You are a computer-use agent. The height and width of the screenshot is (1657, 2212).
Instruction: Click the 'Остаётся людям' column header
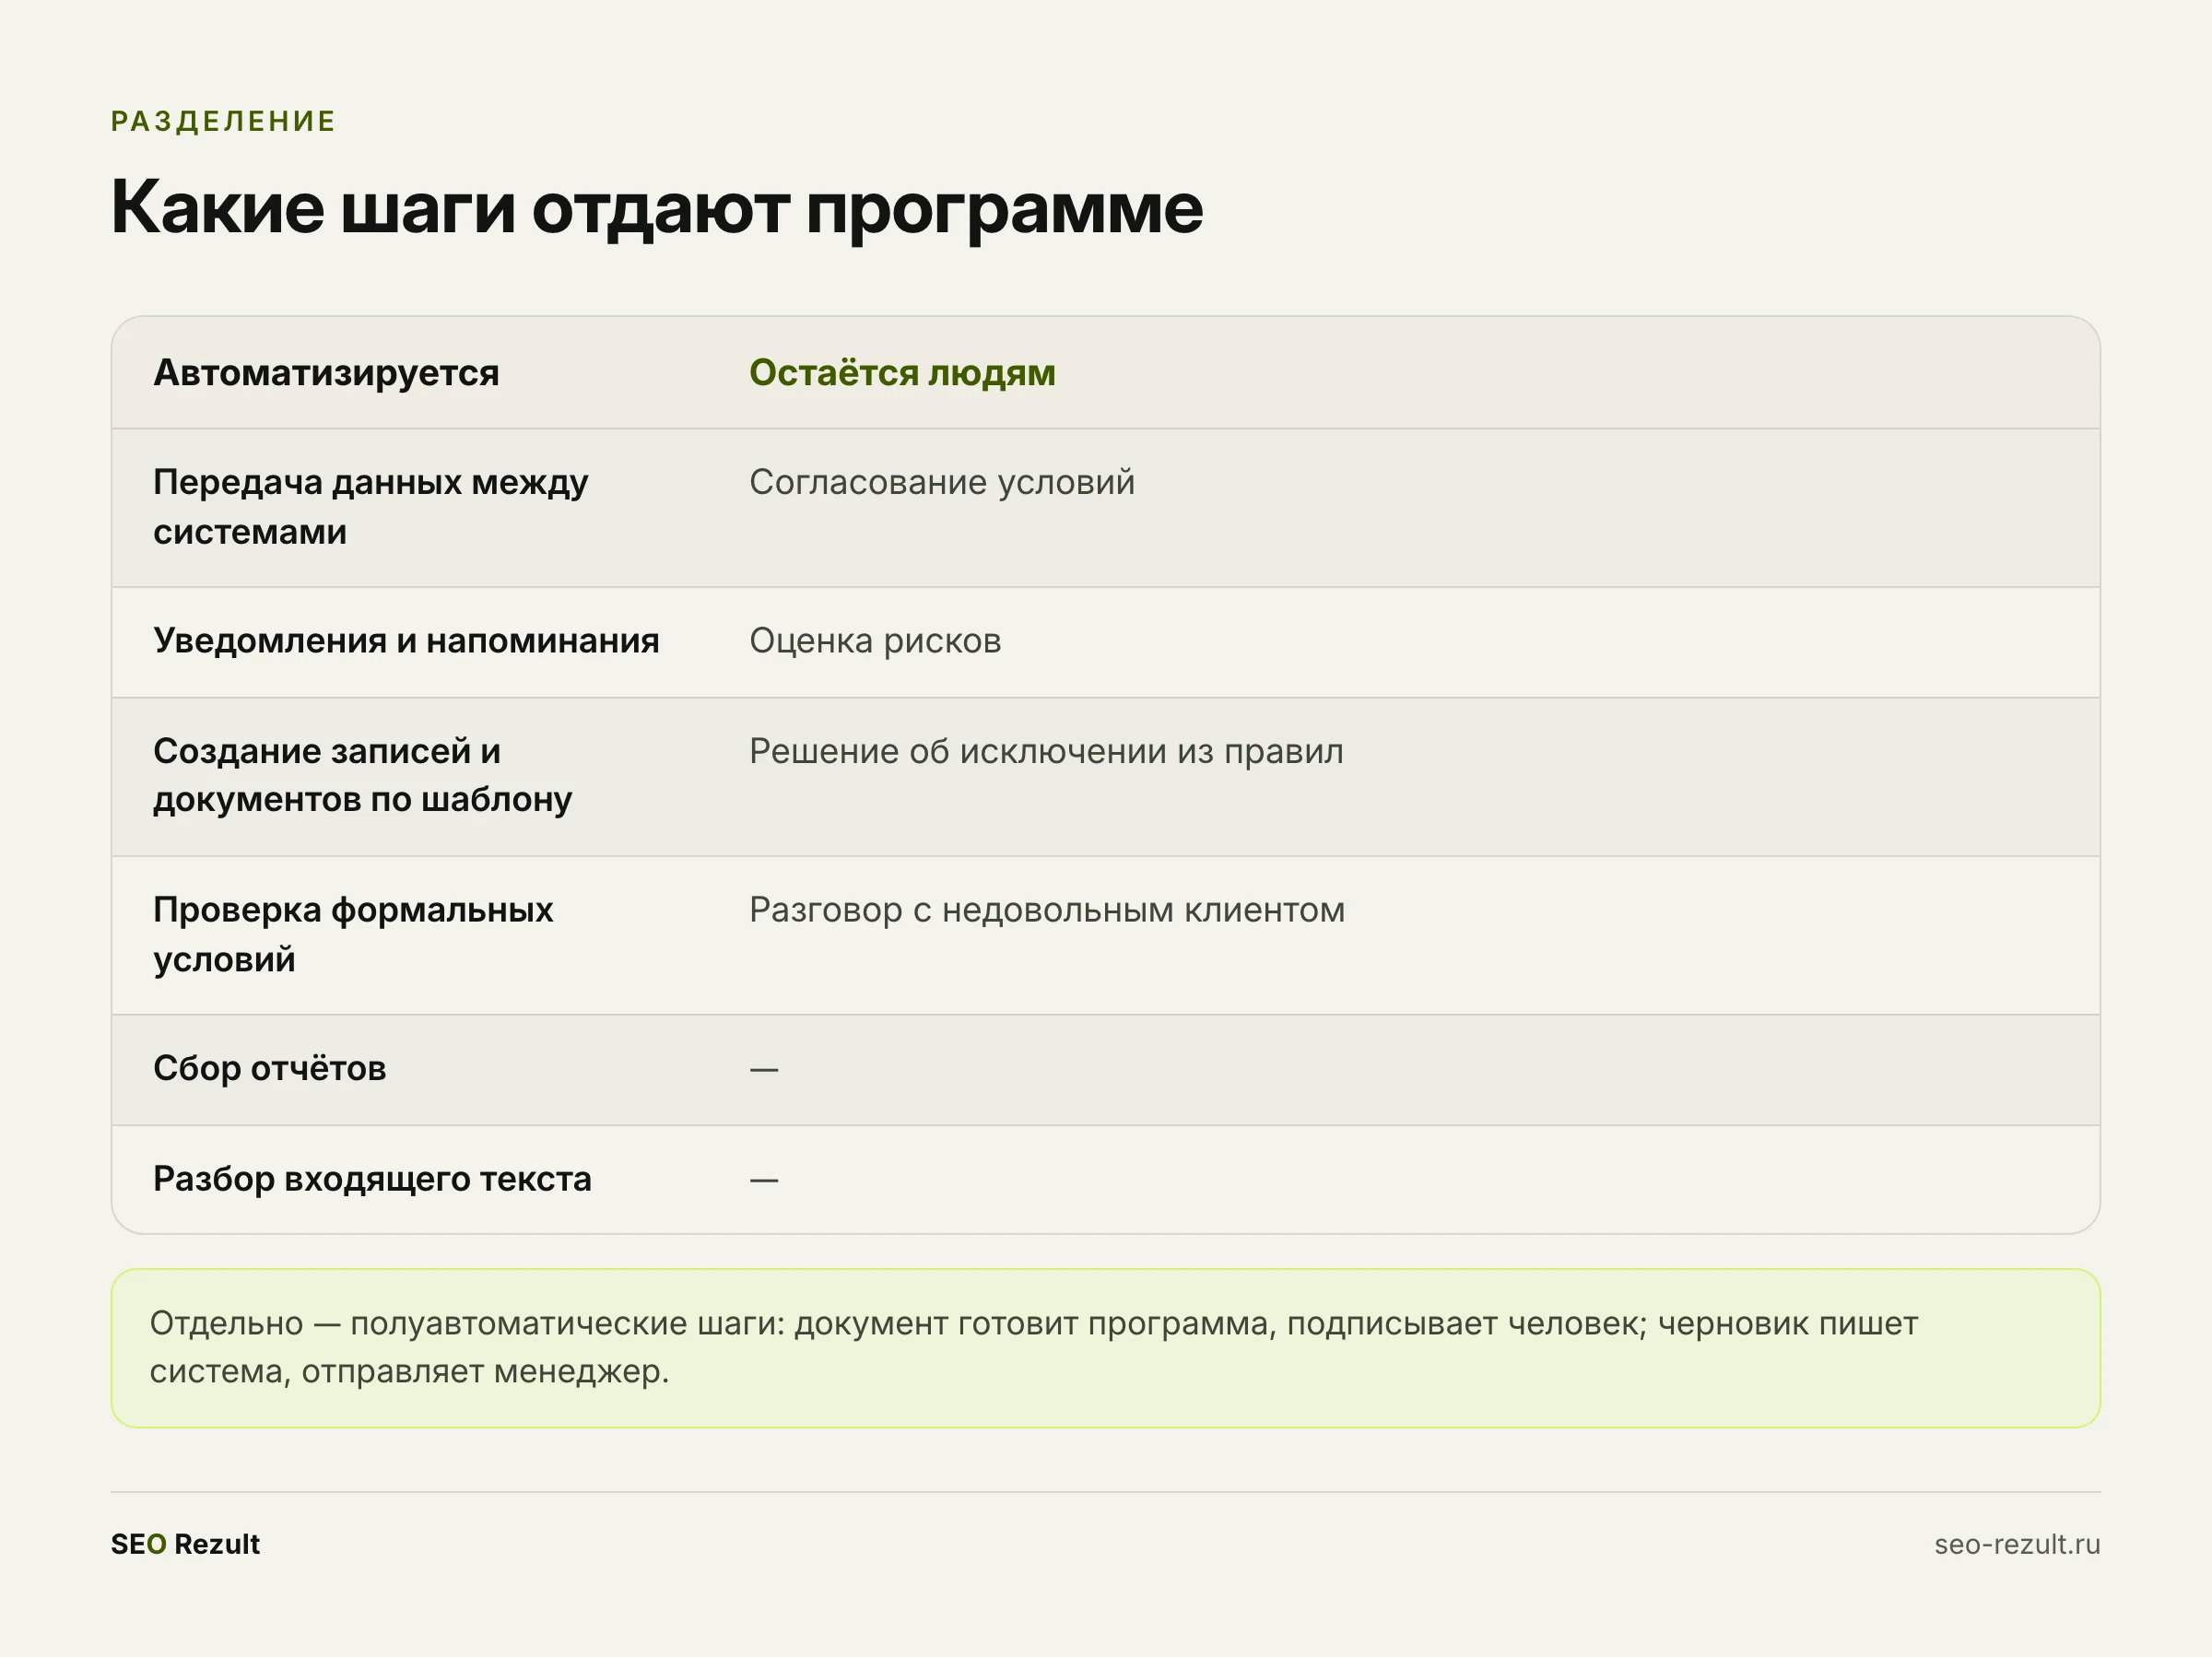(x=902, y=373)
